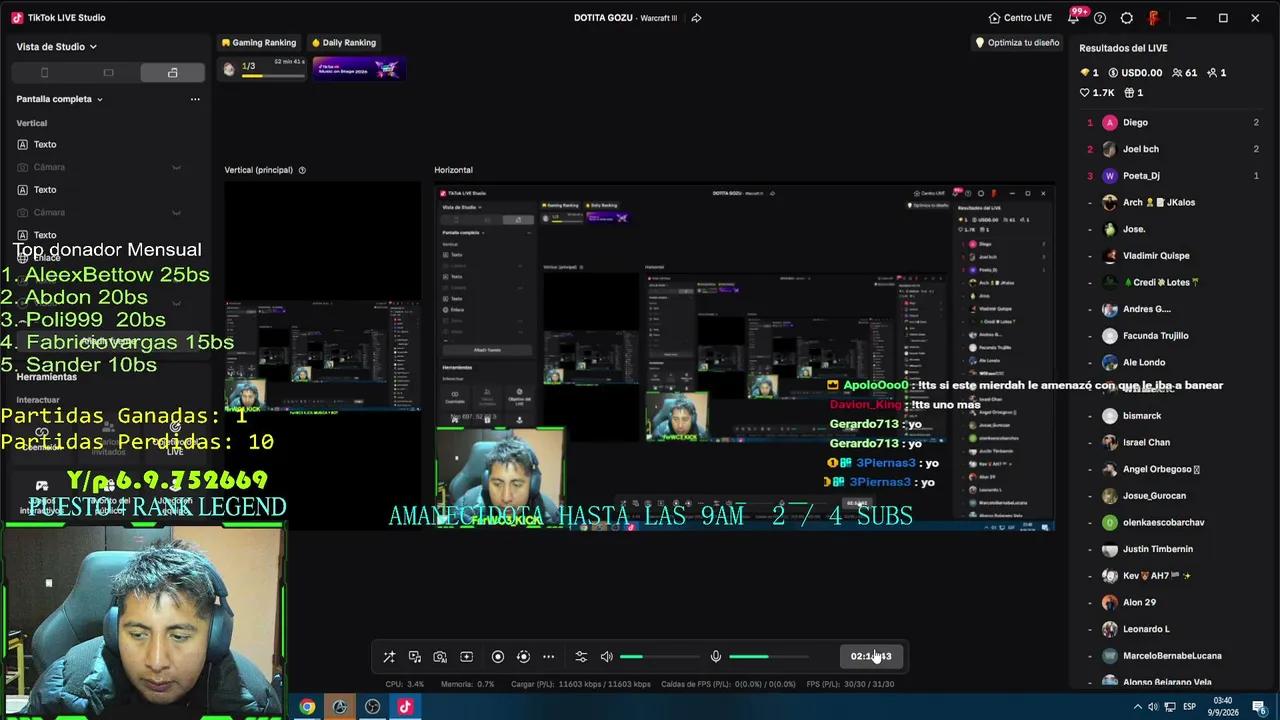Expand the lower Cámara source chevron
Image resolution: width=1280 pixels, height=720 pixels.
177,212
